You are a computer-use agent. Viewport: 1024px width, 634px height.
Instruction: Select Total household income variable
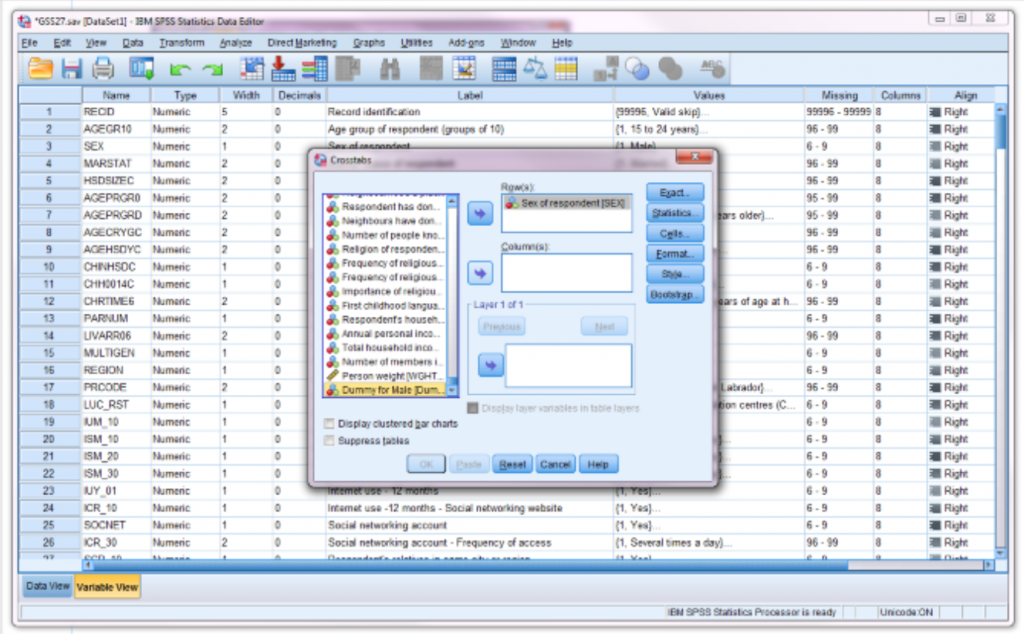pos(386,347)
